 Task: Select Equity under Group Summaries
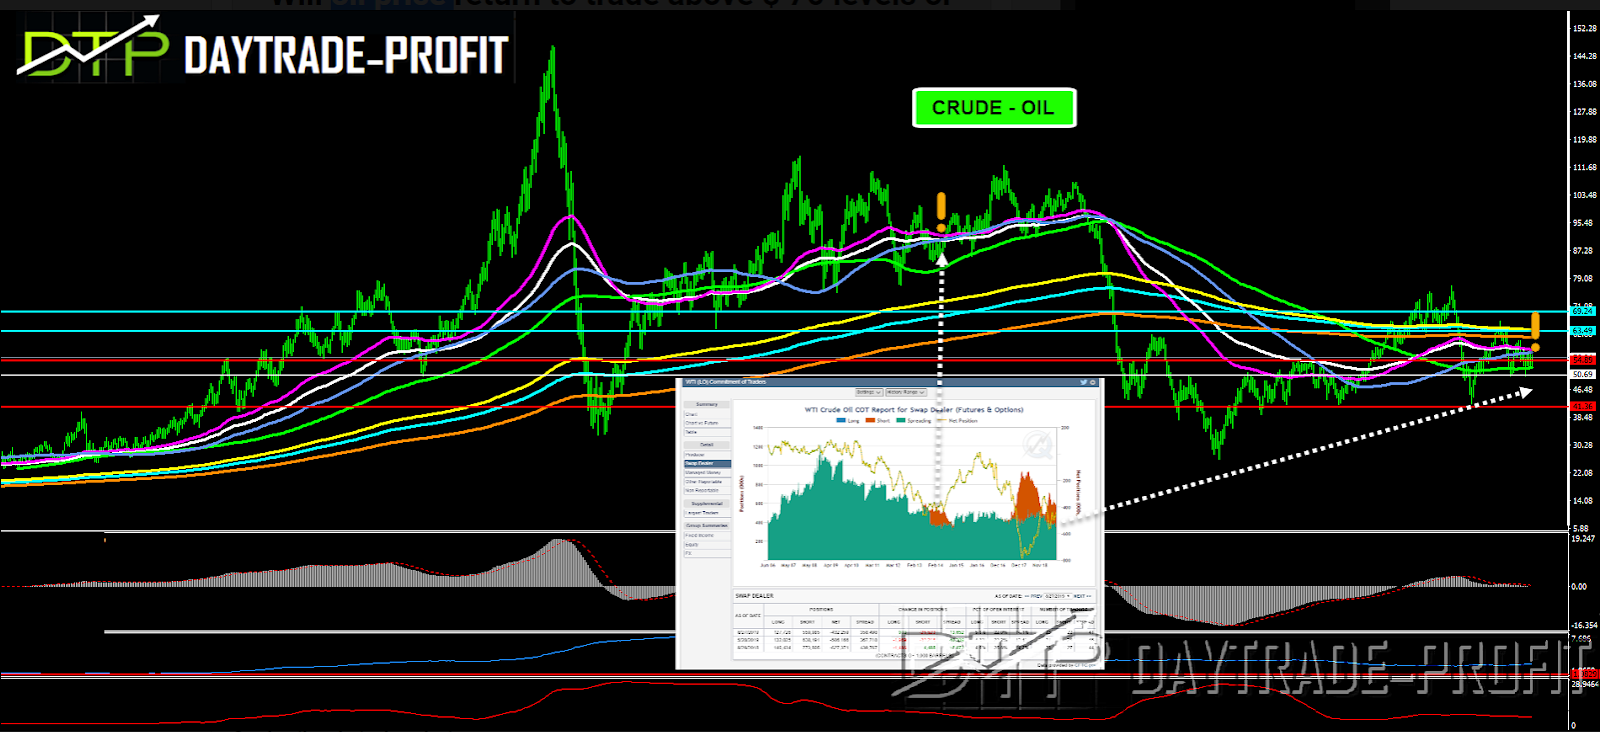pos(707,545)
